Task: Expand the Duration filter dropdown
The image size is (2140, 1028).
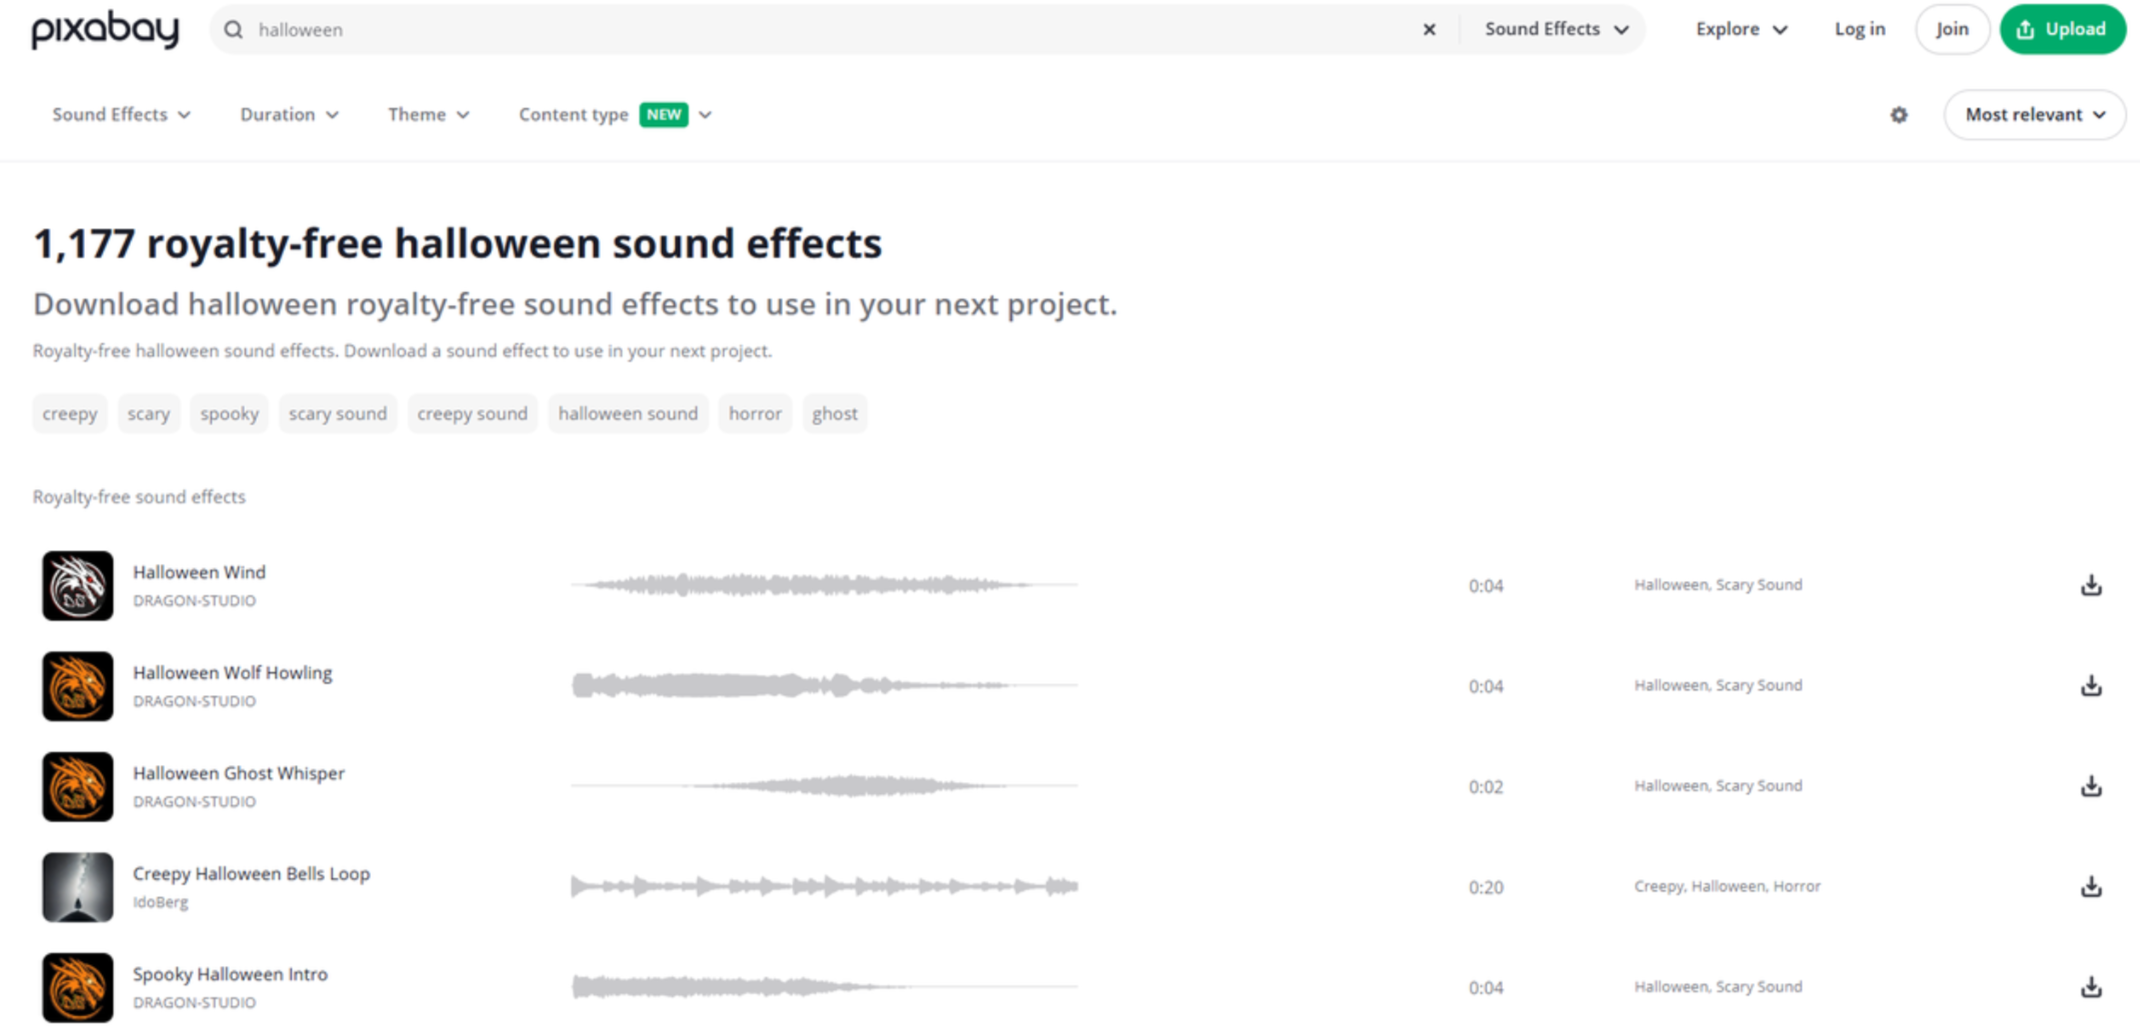Action: tap(289, 115)
